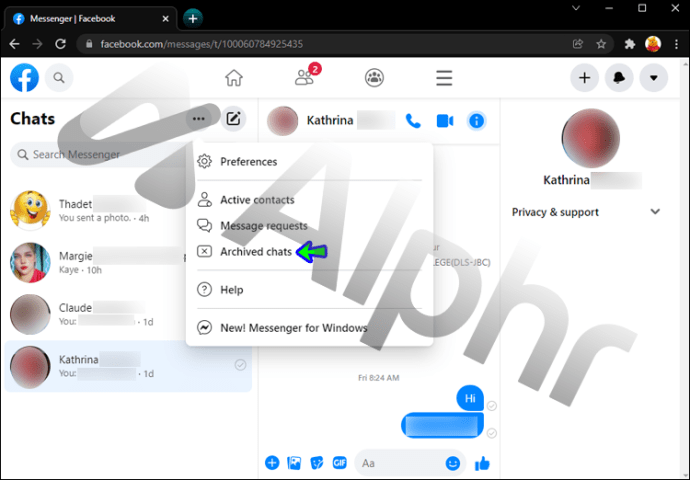Click the Chats three-dot options button

pyautogui.click(x=198, y=119)
